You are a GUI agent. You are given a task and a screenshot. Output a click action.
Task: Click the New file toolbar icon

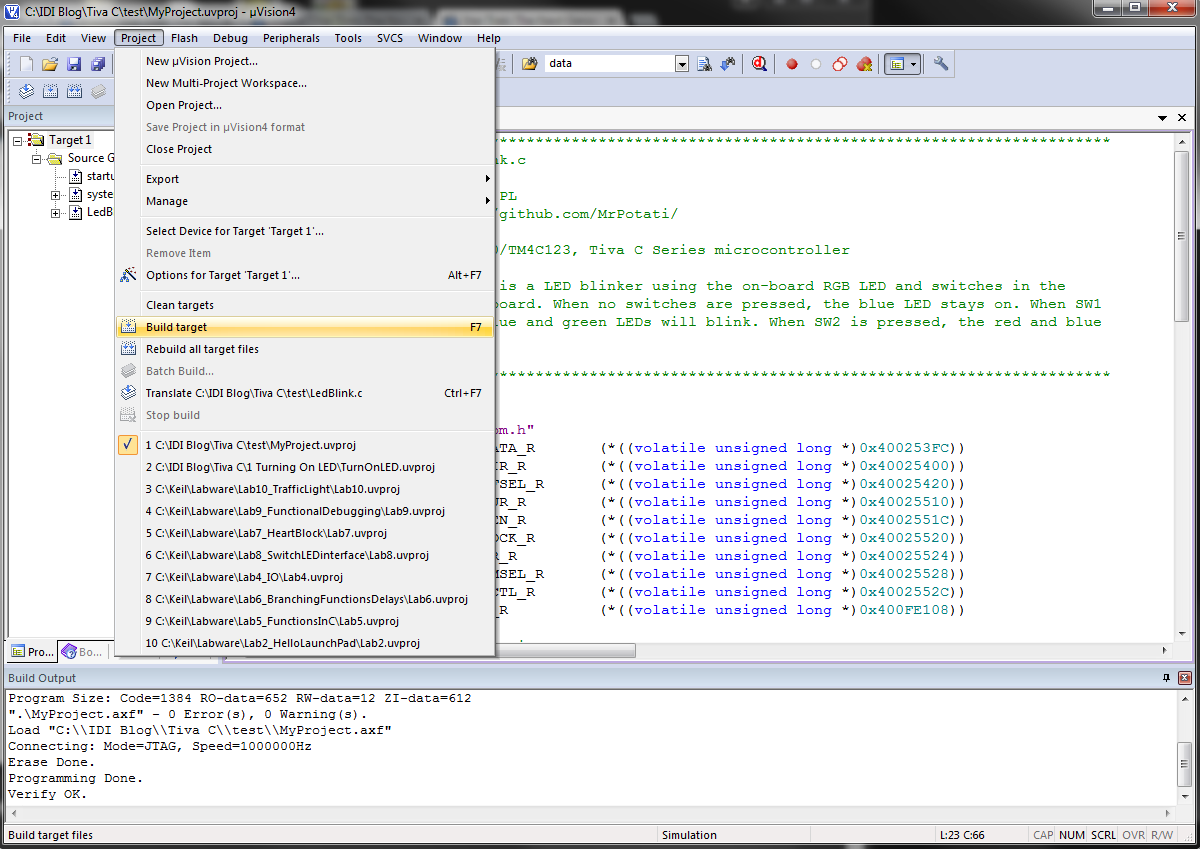26,64
